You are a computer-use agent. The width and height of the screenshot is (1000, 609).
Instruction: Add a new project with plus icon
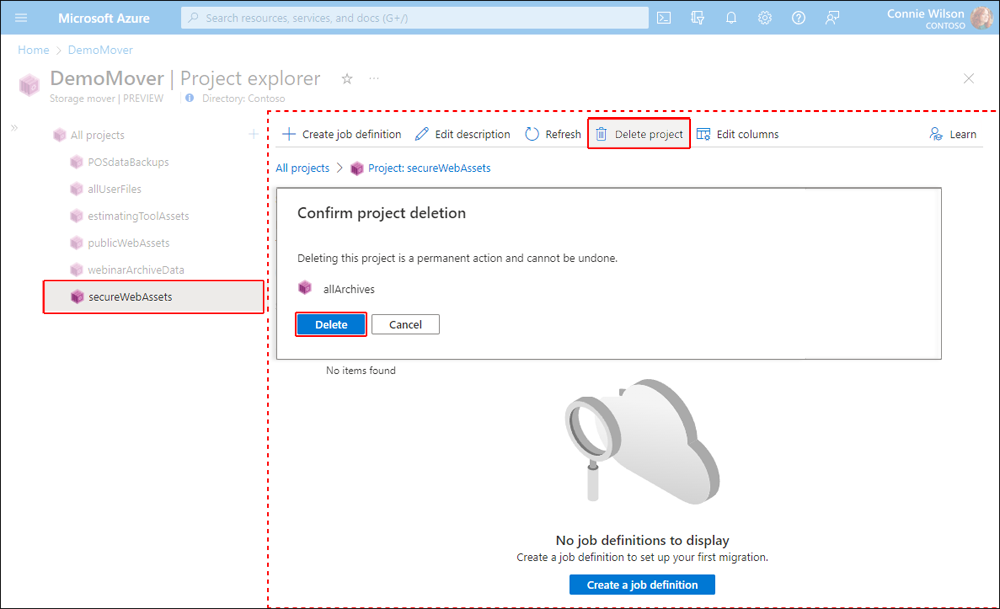click(x=253, y=134)
